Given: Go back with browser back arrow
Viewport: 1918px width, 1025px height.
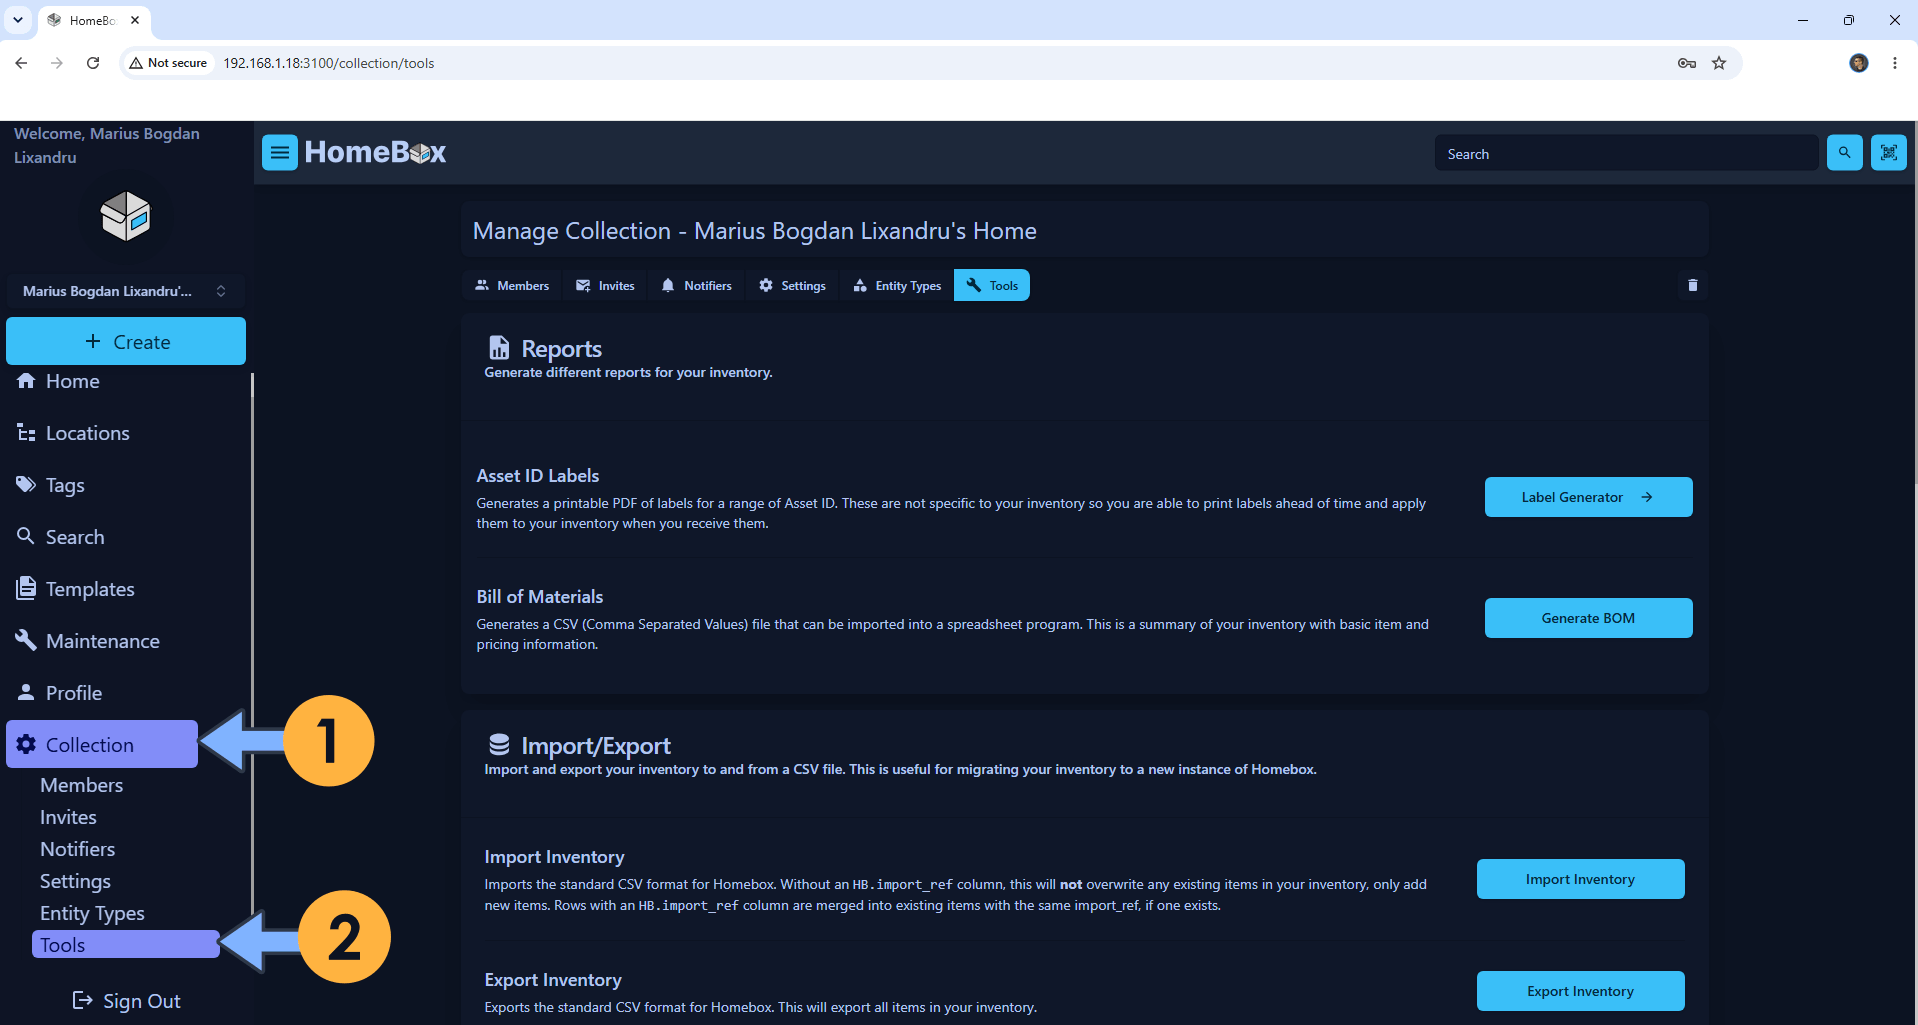Looking at the screenshot, I should (21, 63).
